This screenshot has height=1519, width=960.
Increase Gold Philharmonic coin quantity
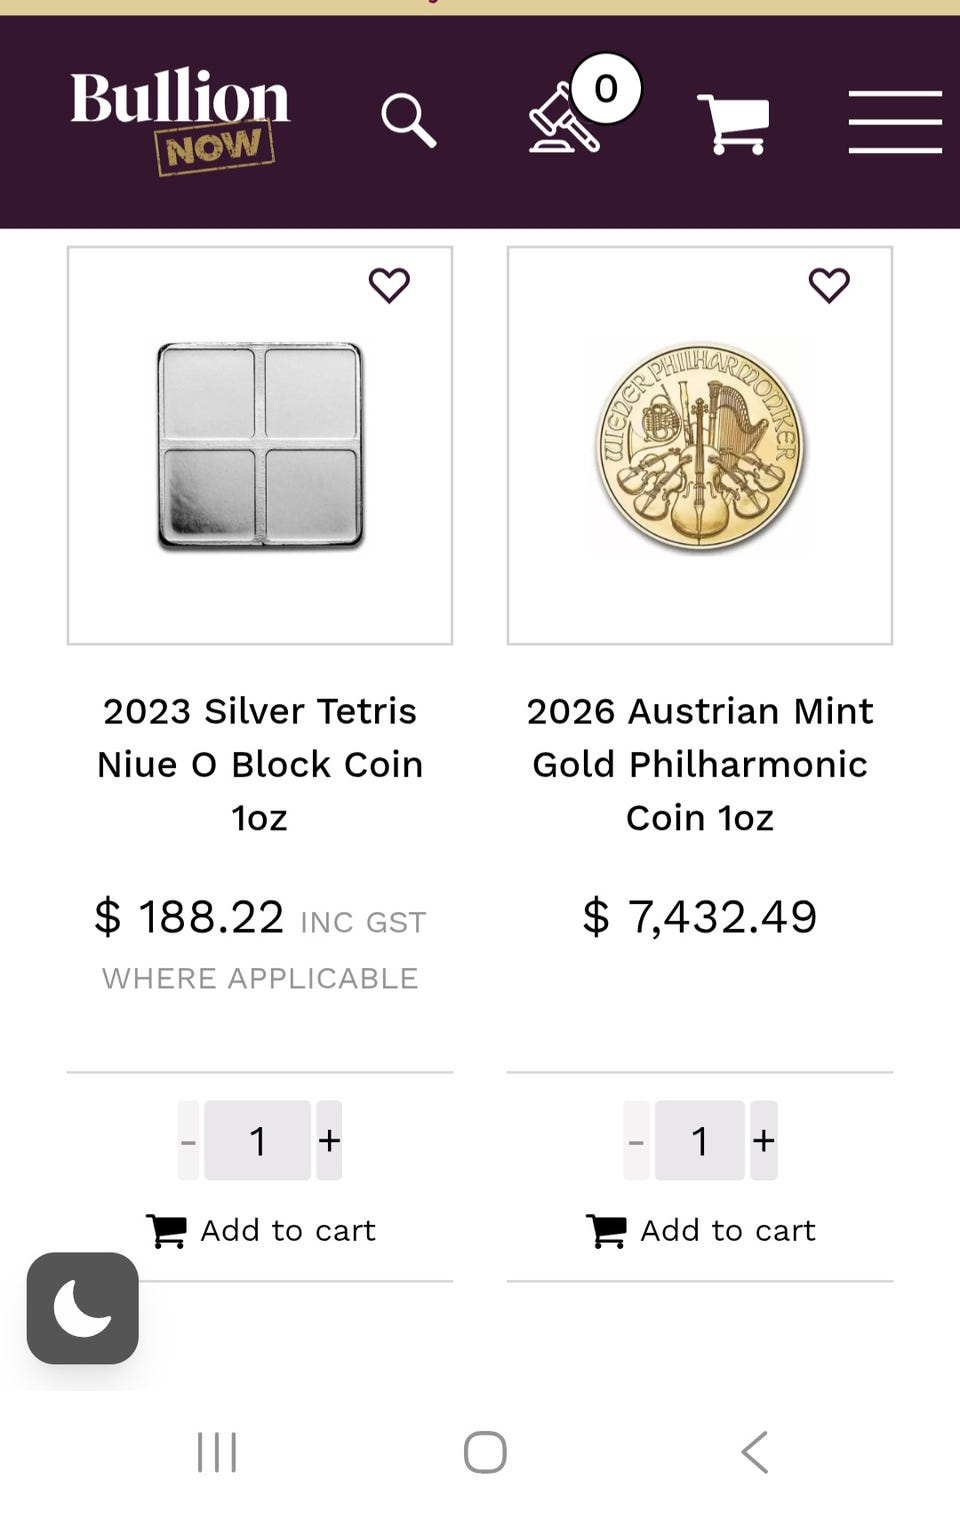click(x=764, y=1141)
